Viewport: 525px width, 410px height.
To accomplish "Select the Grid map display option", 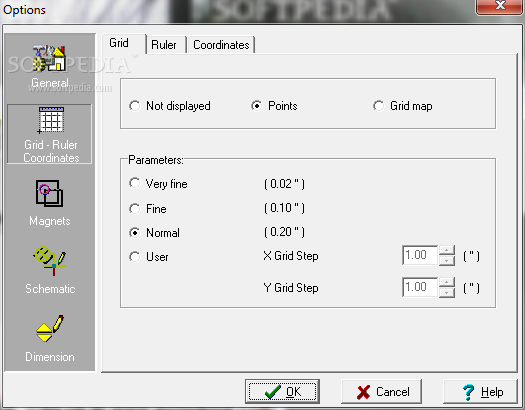I will (403, 106).
